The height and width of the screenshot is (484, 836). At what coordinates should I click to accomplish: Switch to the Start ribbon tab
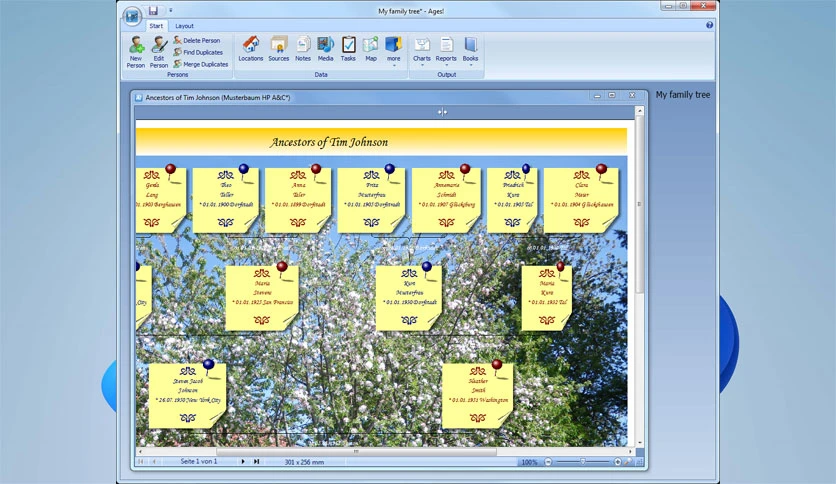click(x=156, y=26)
